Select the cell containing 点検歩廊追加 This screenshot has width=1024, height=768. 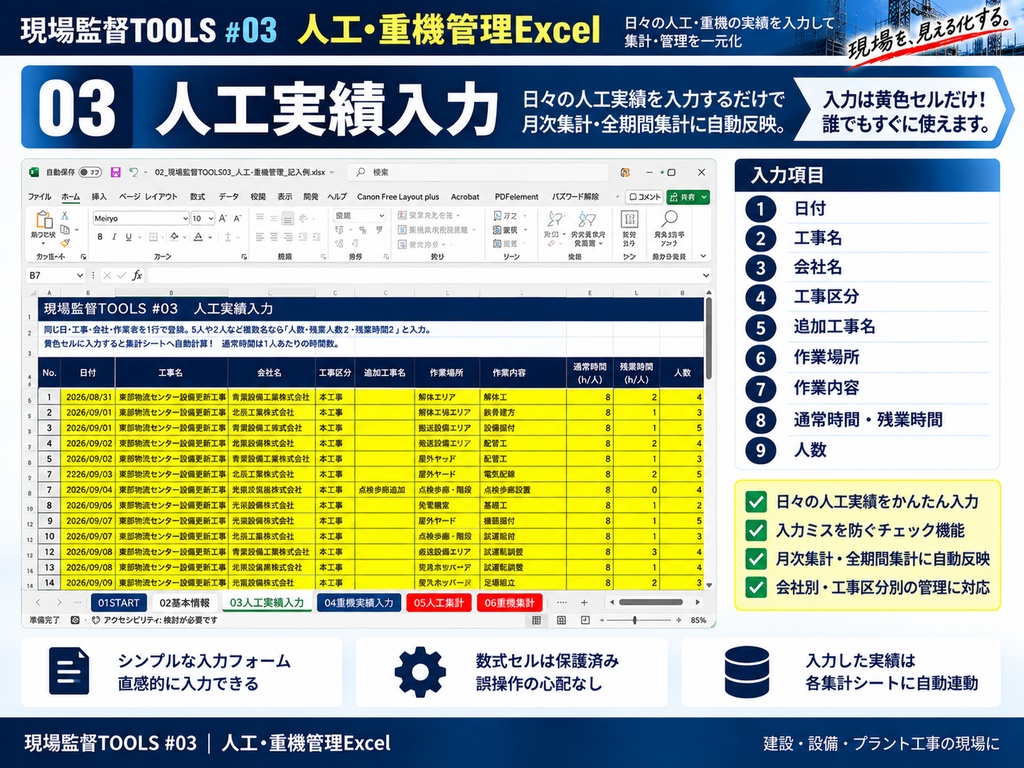(x=384, y=490)
